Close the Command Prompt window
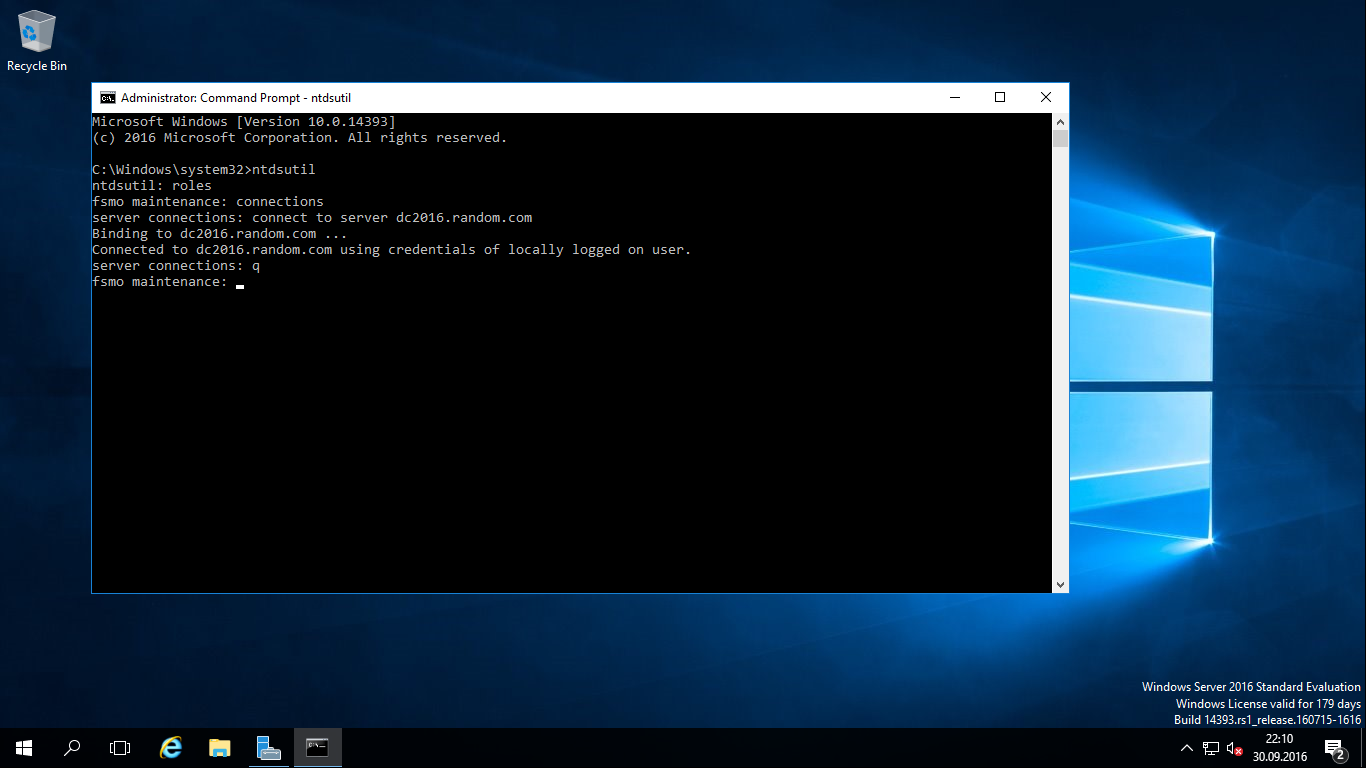Screen dimensions: 1366x768 point(1046,98)
